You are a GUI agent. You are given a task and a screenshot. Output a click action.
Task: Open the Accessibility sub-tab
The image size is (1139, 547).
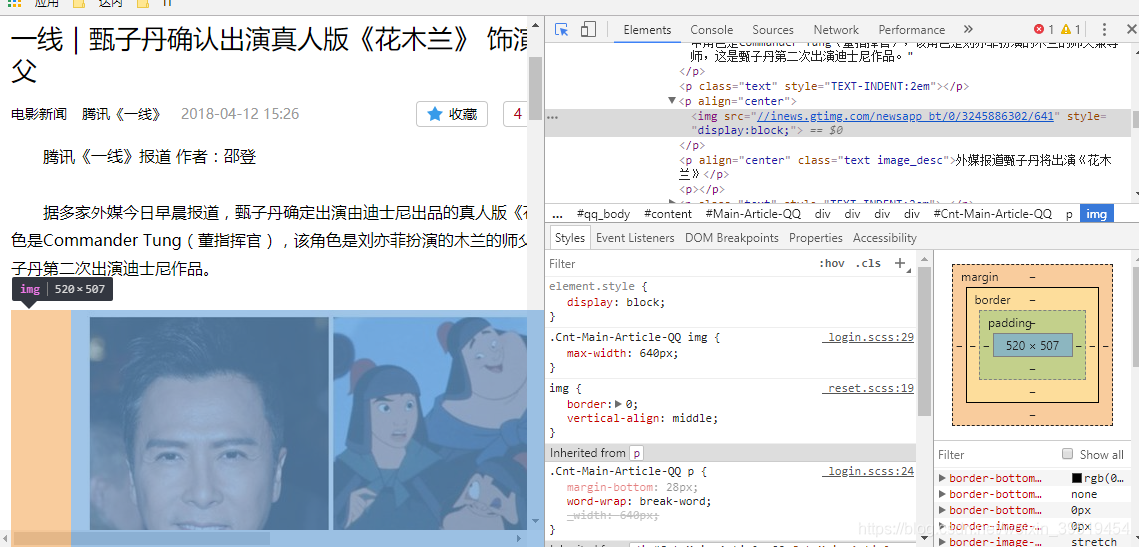tap(885, 238)
